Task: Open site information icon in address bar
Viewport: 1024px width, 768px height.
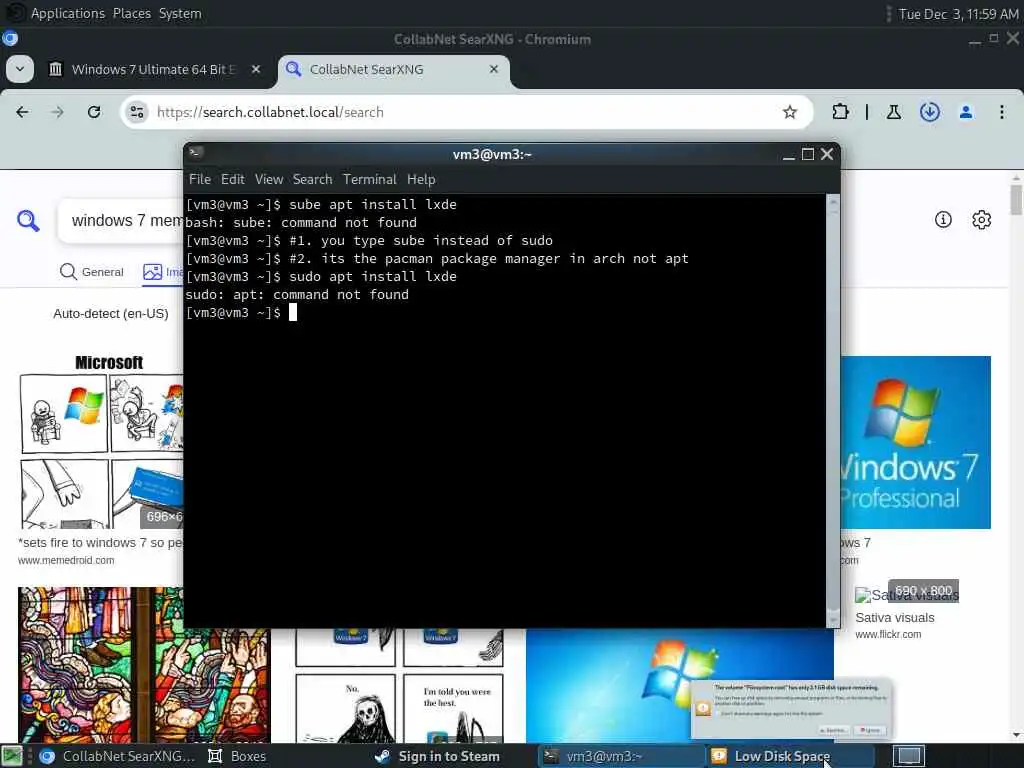Action: tap(136, 112)
